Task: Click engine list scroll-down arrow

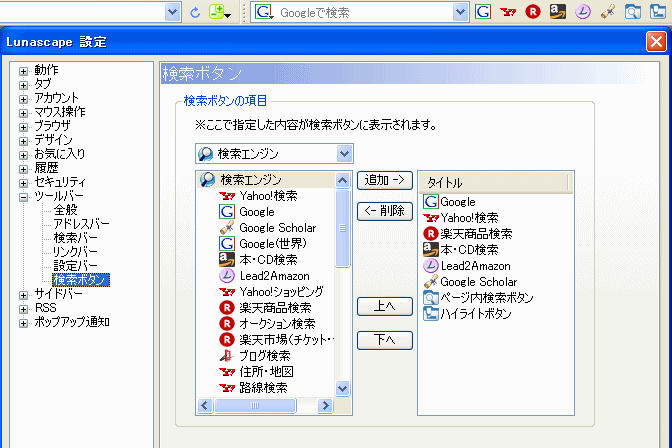Action: [342, 388]
